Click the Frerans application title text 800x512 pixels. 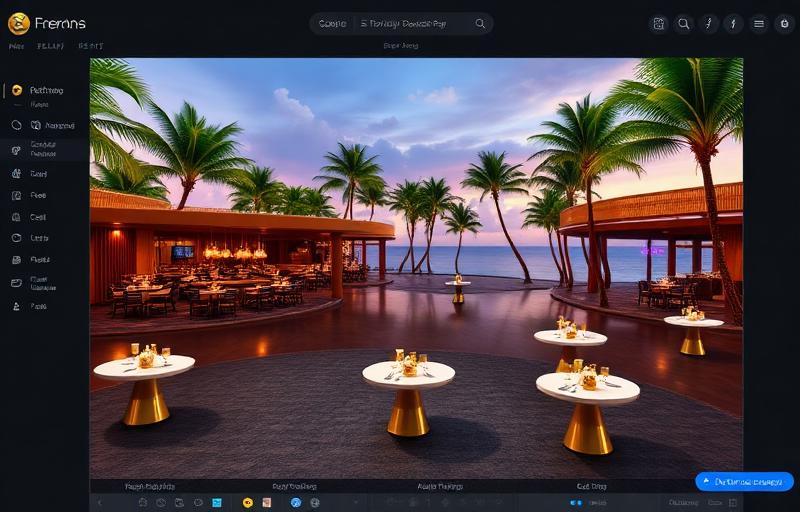tap(60, 23)
